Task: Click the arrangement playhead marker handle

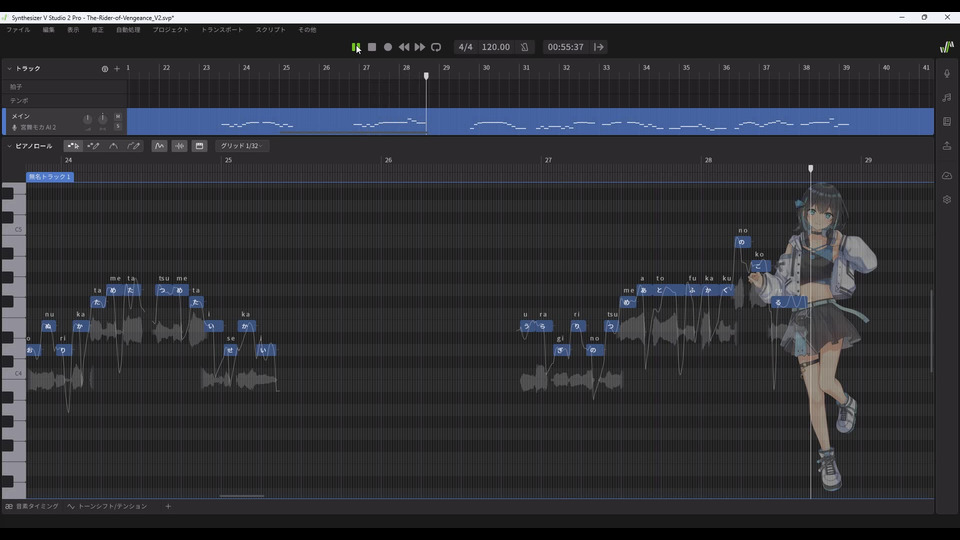Action: point(426,76)
